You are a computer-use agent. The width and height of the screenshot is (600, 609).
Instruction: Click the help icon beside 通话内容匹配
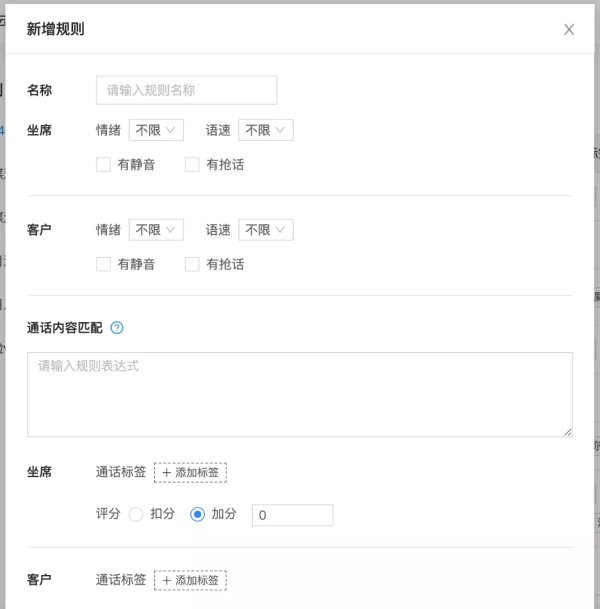pyautogui.click(x=117, y=327)
